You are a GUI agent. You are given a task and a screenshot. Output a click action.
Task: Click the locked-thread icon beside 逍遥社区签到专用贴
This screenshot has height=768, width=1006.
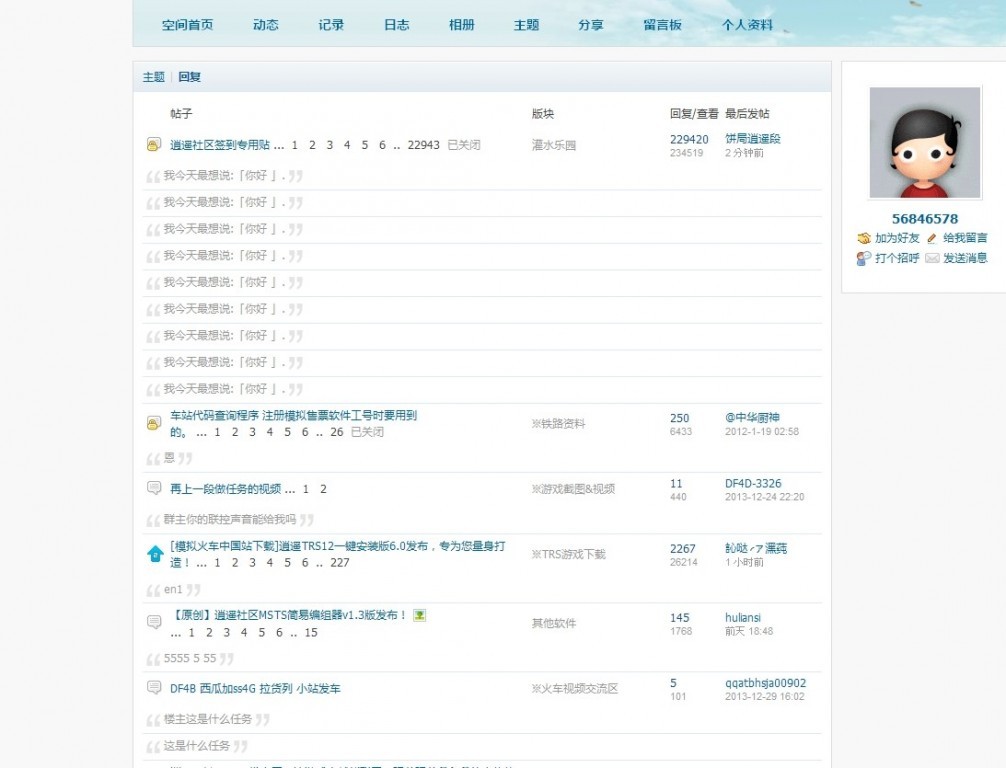click(154, 145)
